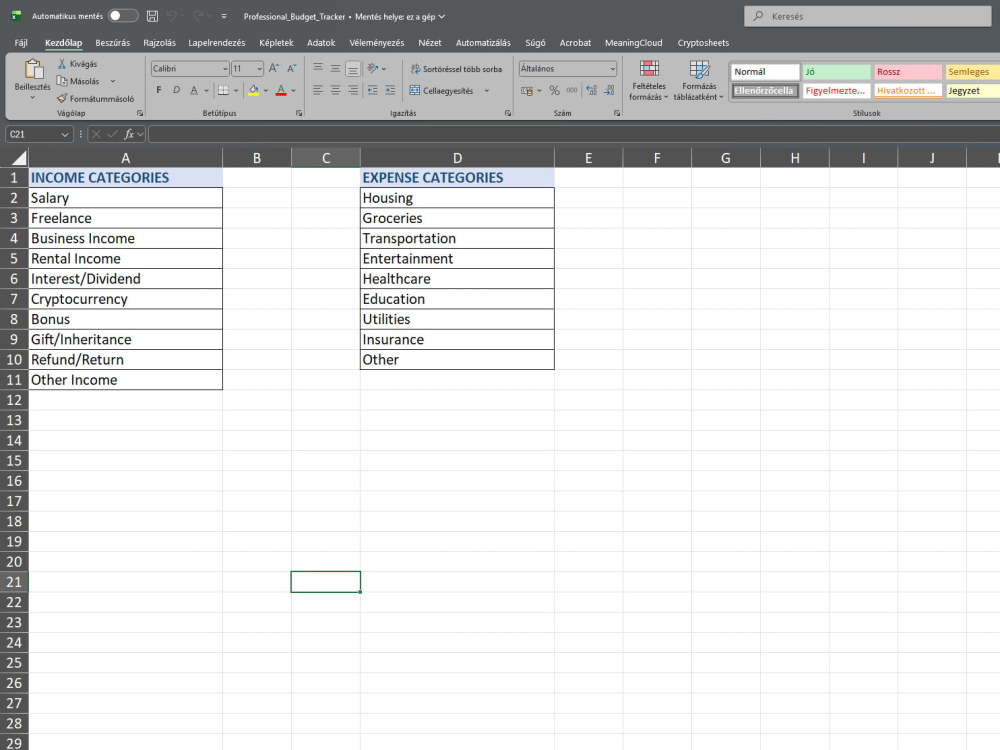Click the borders icon
Viewport: 1000px width, 750px height.
tap(223, 91)
